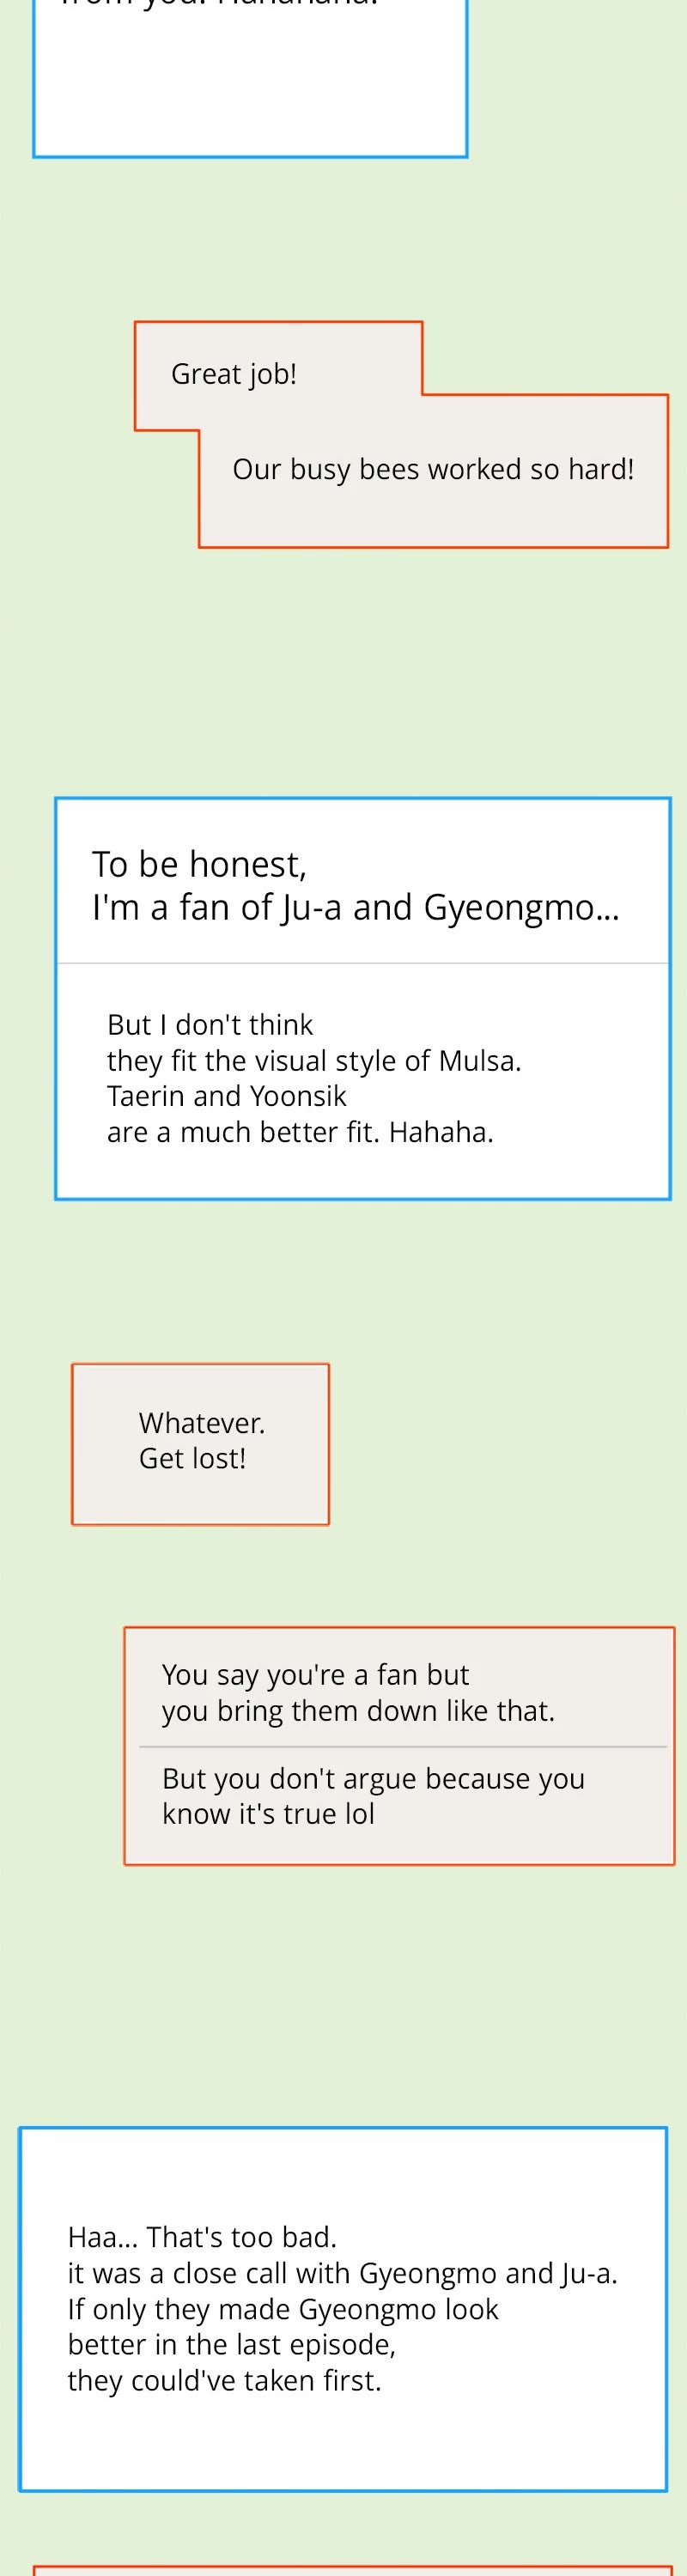The image size is (687, 2576).
Task: Tap "it was a close call with Gyeongmo and Ju-a."
Action: 342,2273
